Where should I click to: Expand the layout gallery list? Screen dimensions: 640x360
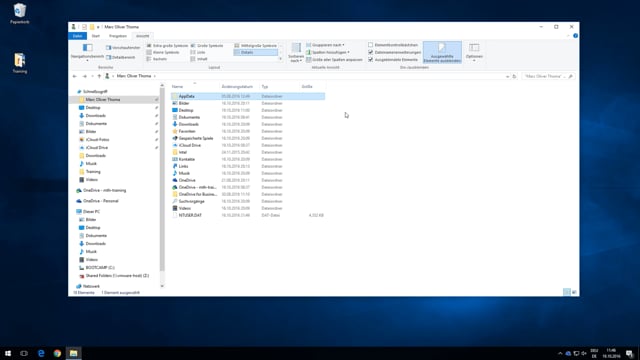coord(280,59)
